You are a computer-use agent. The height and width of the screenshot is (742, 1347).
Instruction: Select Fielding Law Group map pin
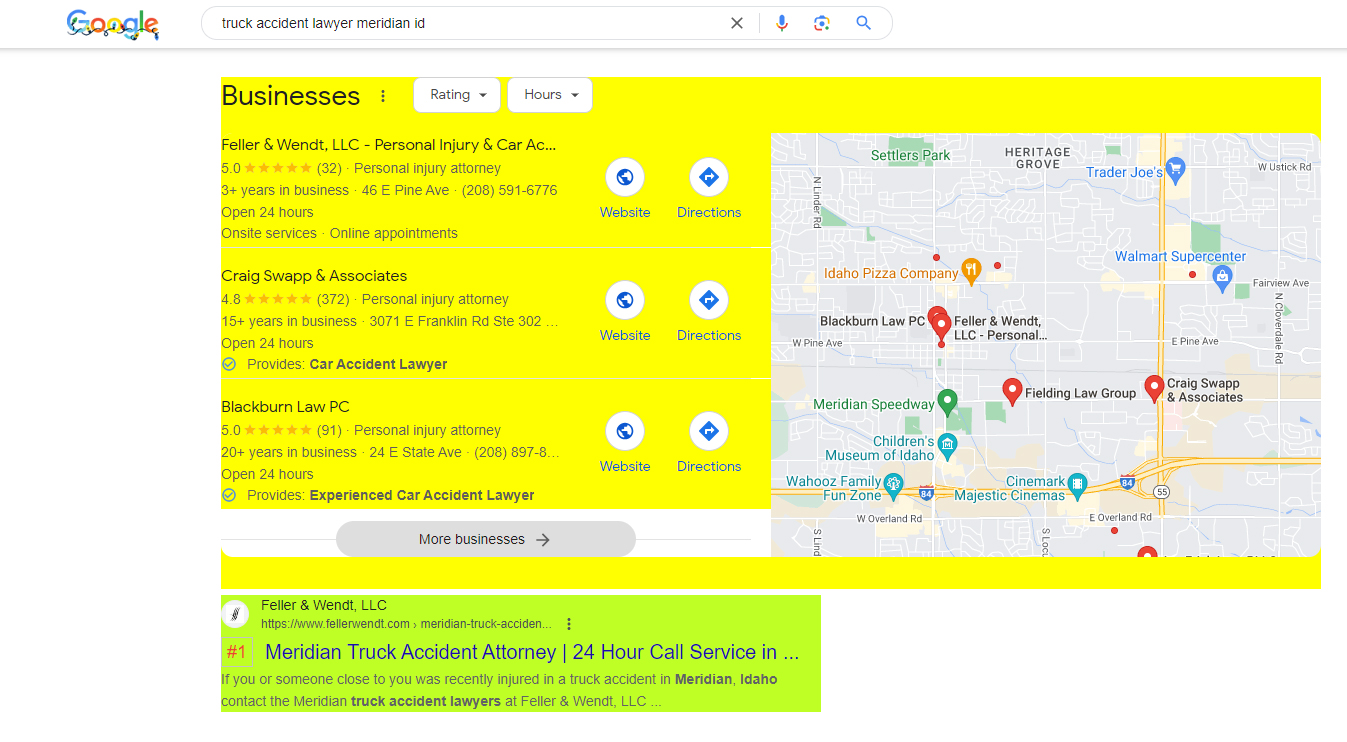[1012, 390]
